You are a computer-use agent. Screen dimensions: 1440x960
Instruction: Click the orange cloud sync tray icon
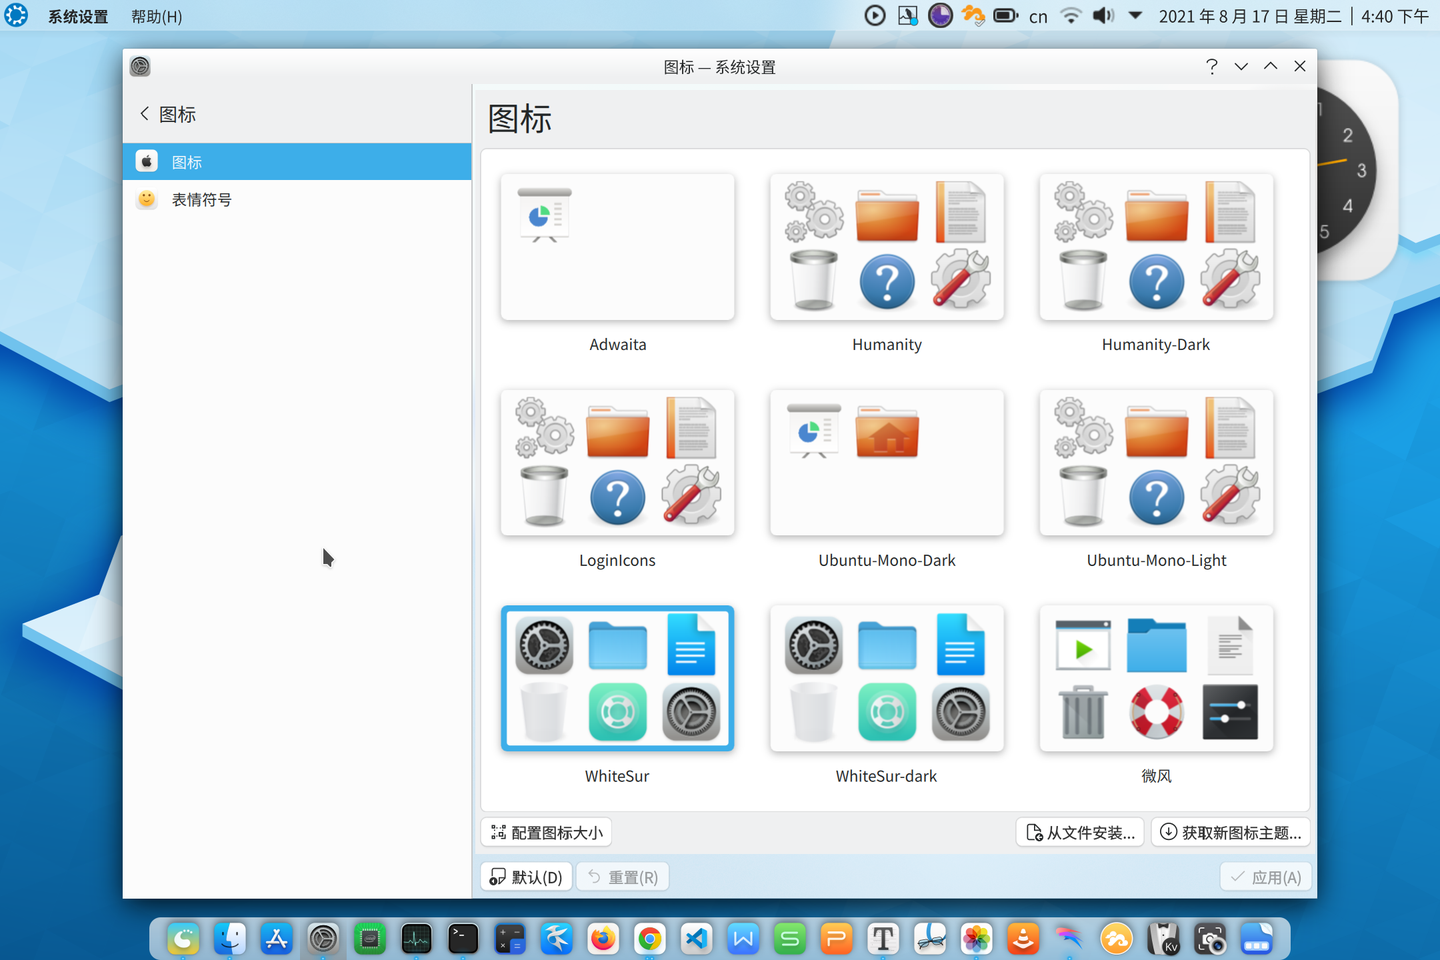tap(973, 15)
